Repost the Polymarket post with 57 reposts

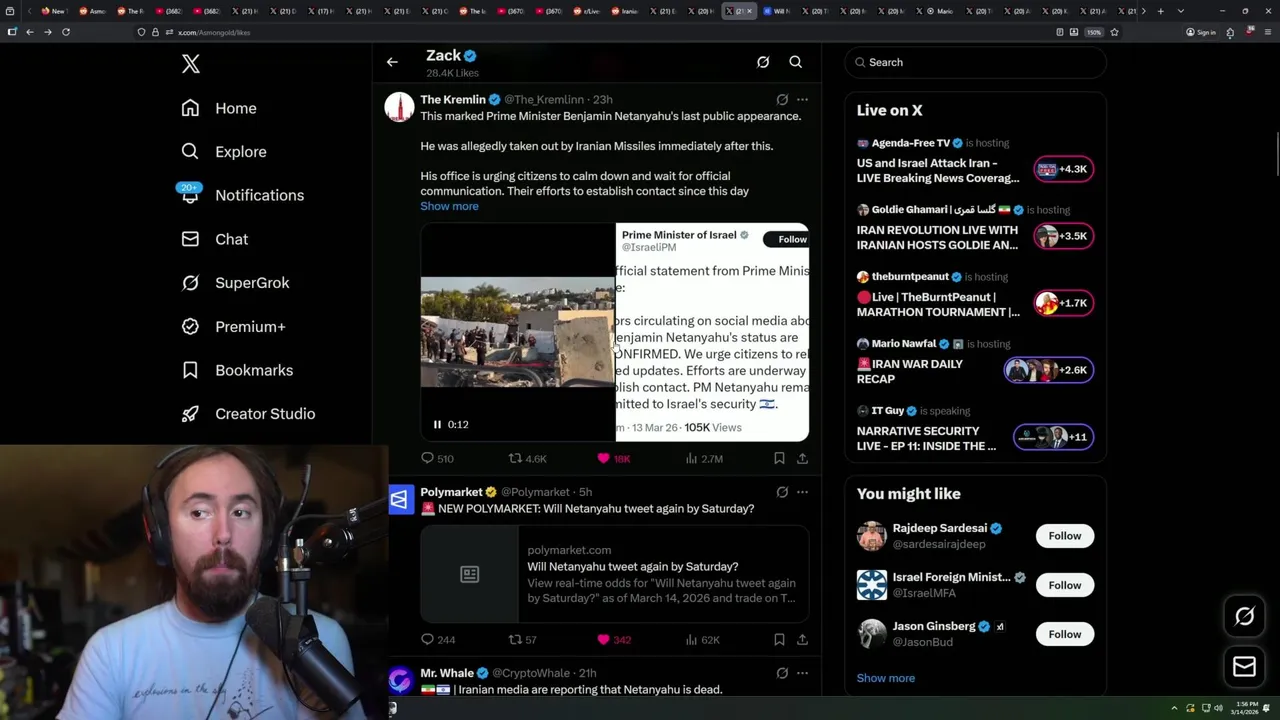point(522,639)
